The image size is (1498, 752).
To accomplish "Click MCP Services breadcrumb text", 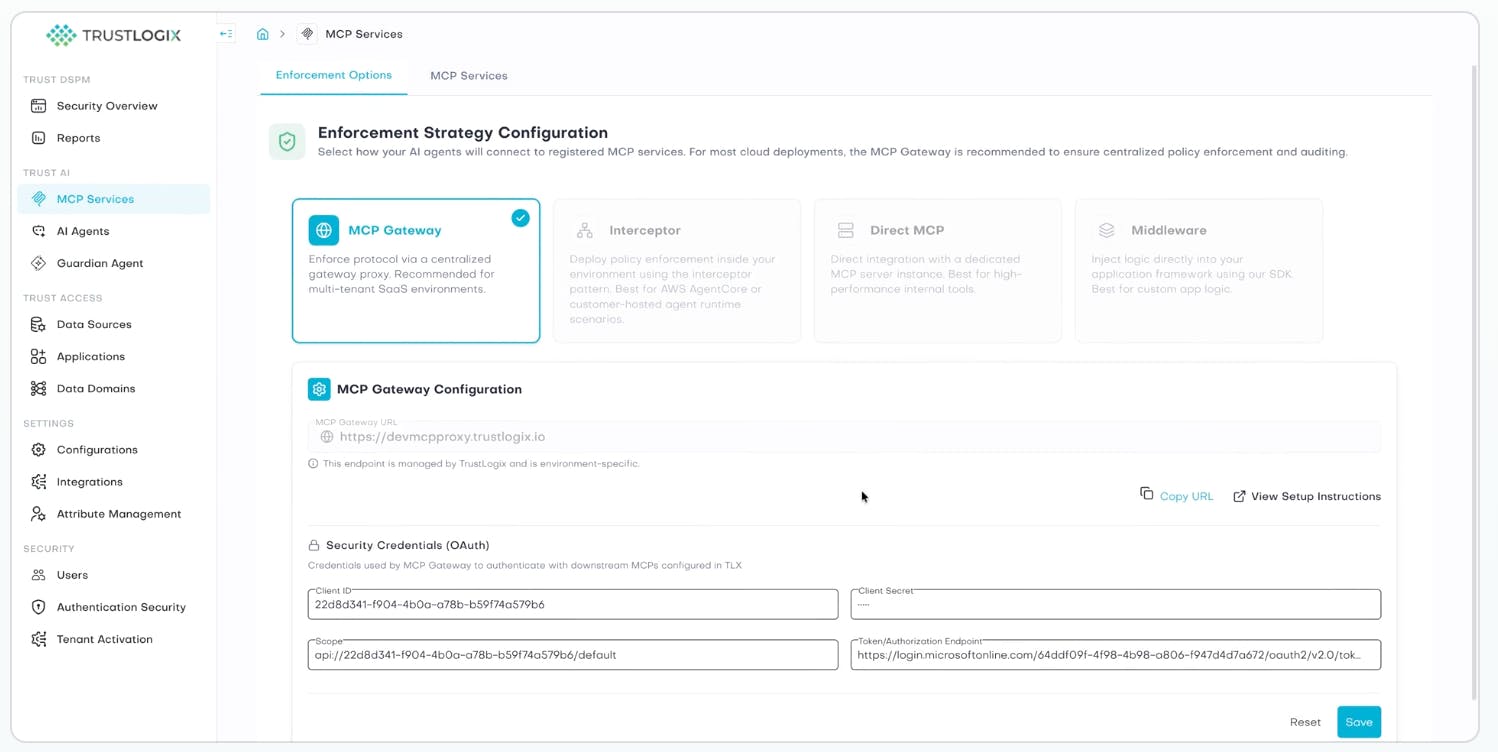I will pyautogui.click(x=364, y=34).
